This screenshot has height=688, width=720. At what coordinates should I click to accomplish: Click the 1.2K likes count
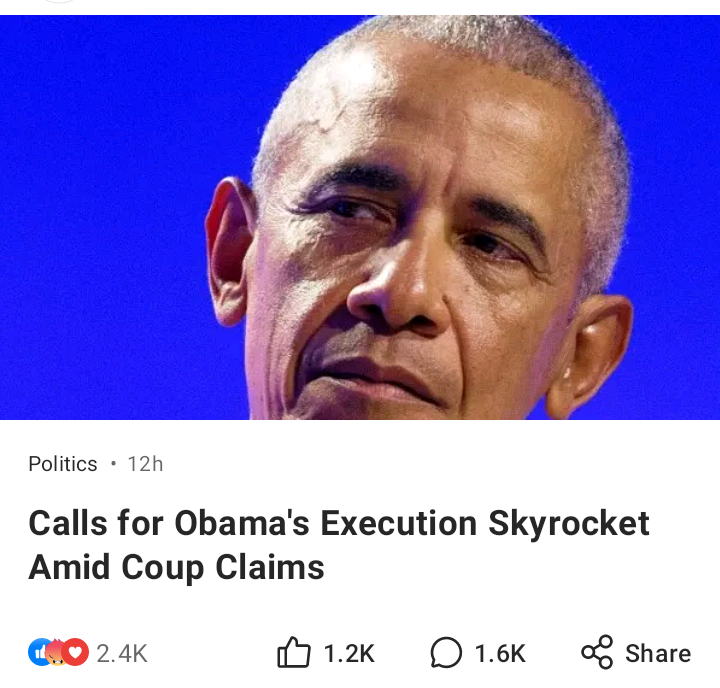tap(349, 654)
